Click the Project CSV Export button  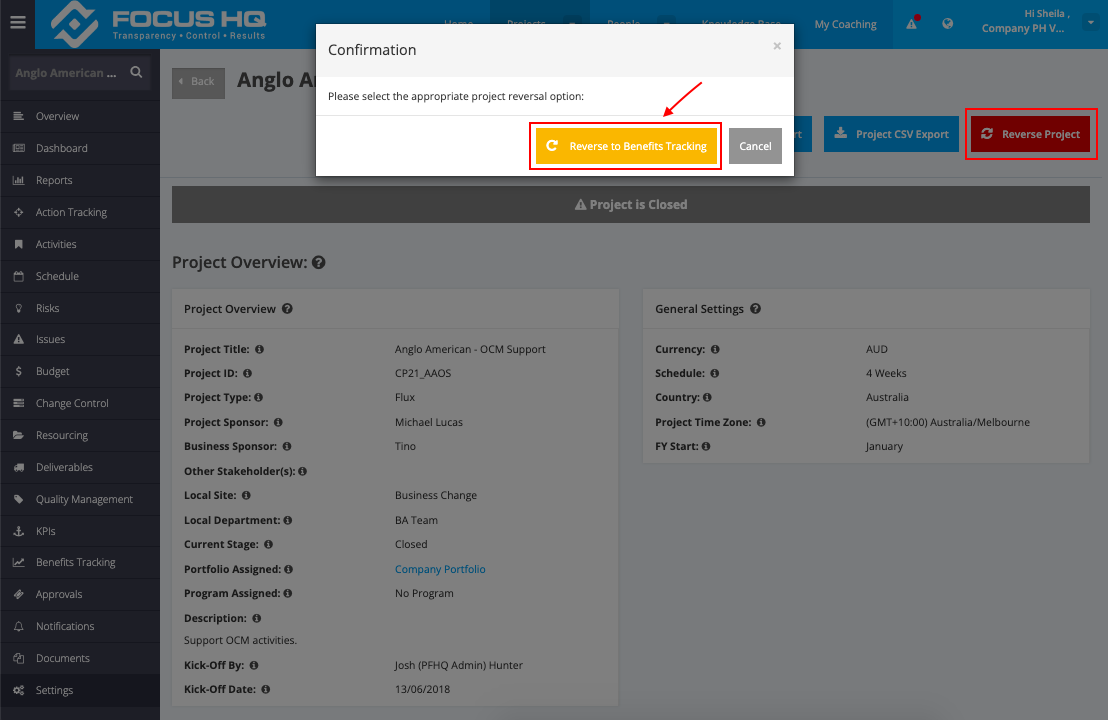891,134
